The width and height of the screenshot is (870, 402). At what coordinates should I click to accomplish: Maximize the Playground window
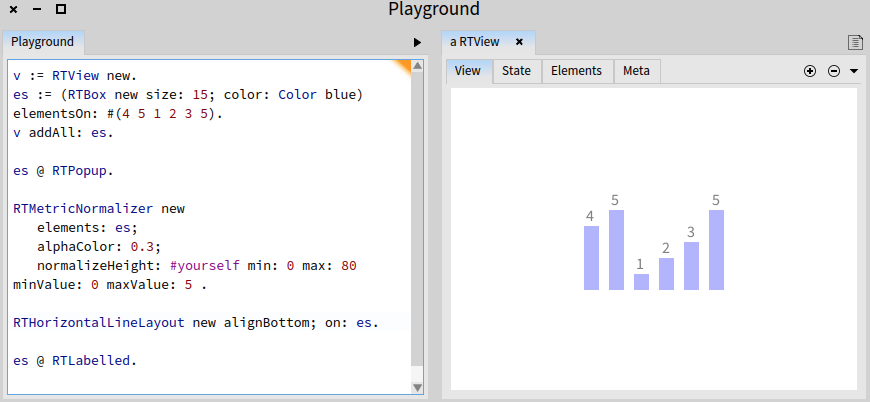[x=60, y=9]
